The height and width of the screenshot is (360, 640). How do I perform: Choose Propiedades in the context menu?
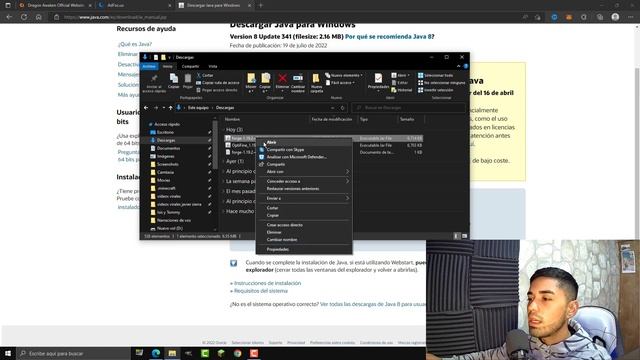click(304, 249)
